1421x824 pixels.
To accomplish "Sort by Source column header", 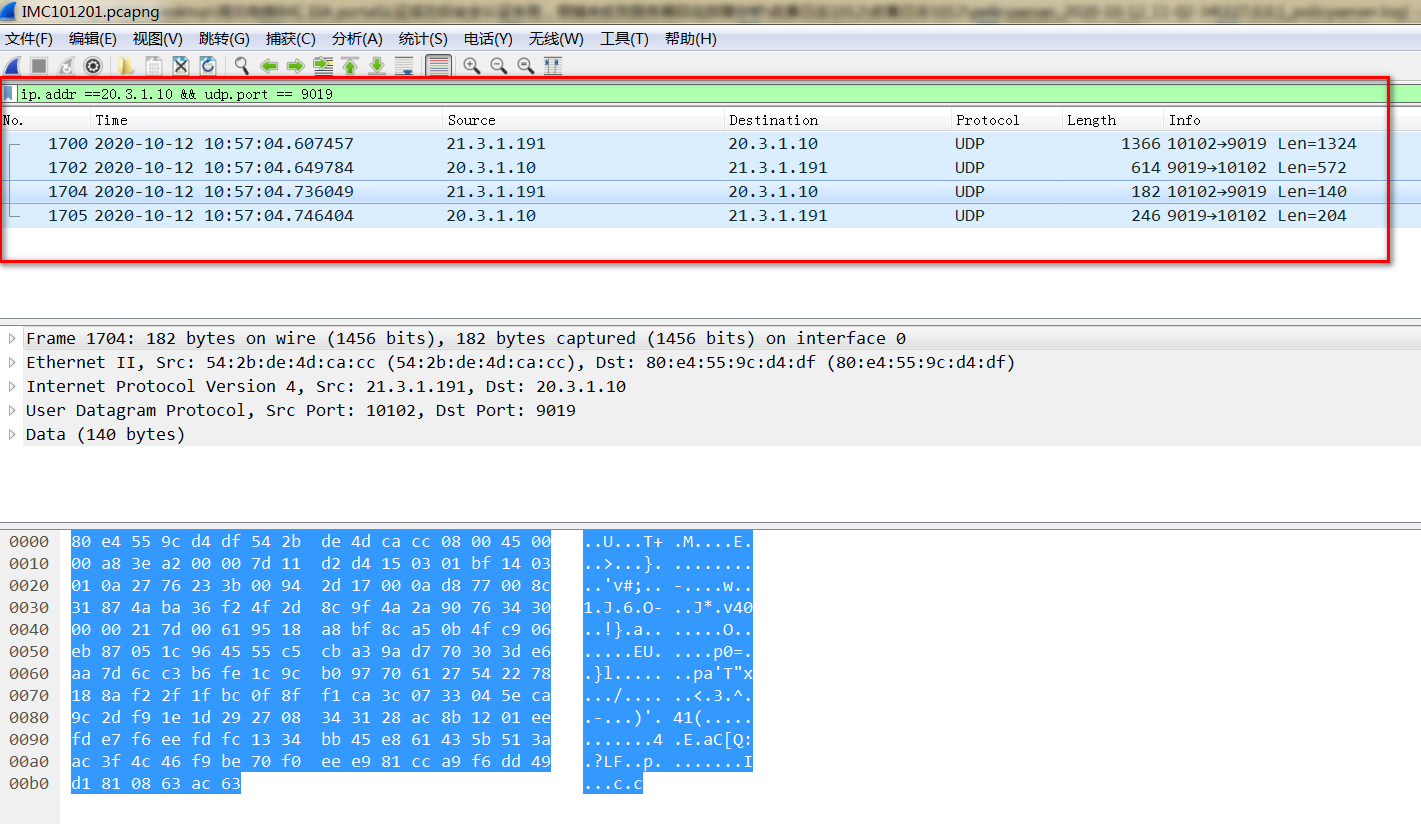I will pos(584,120).
